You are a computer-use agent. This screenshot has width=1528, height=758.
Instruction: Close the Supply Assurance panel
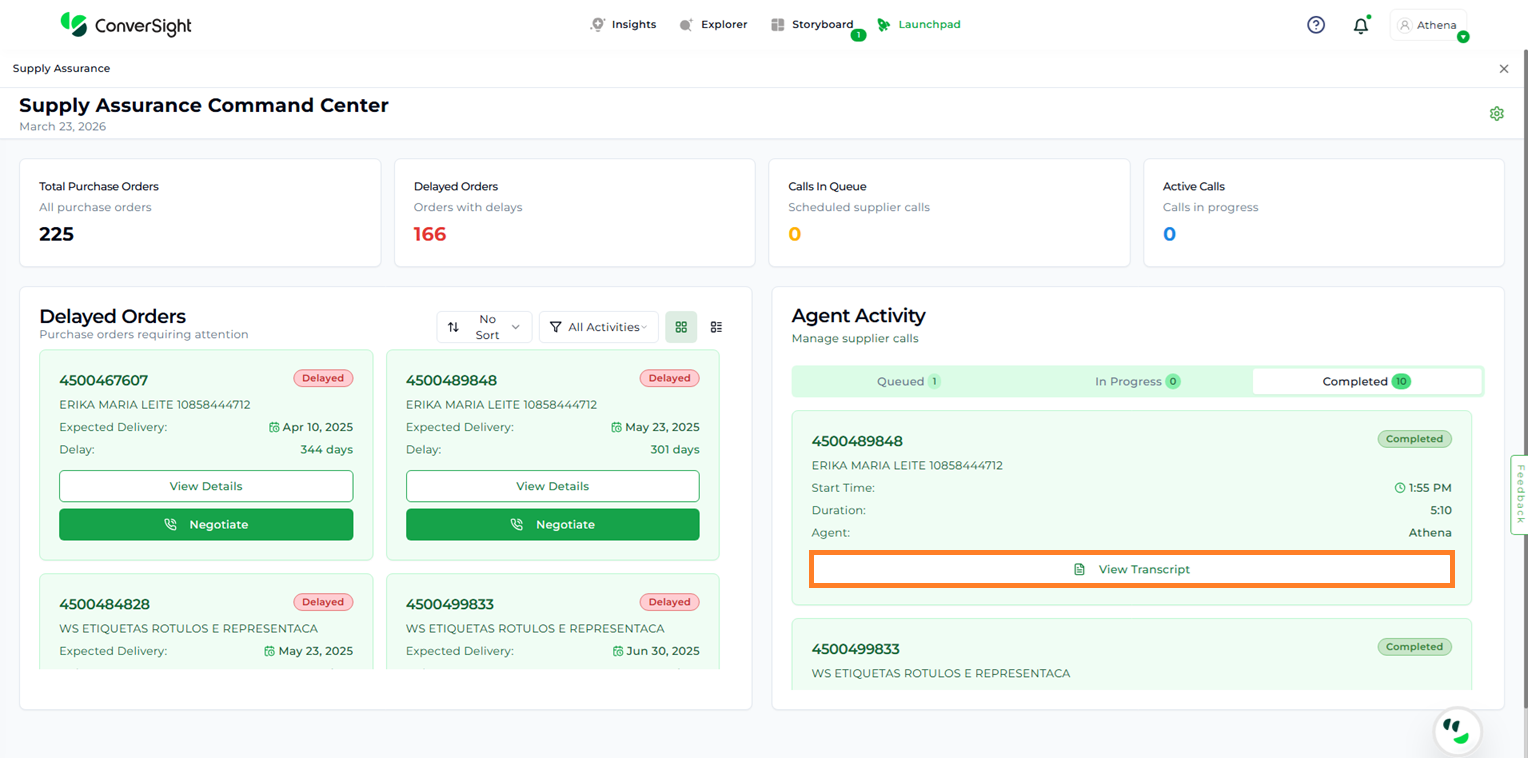(1503, 69)
